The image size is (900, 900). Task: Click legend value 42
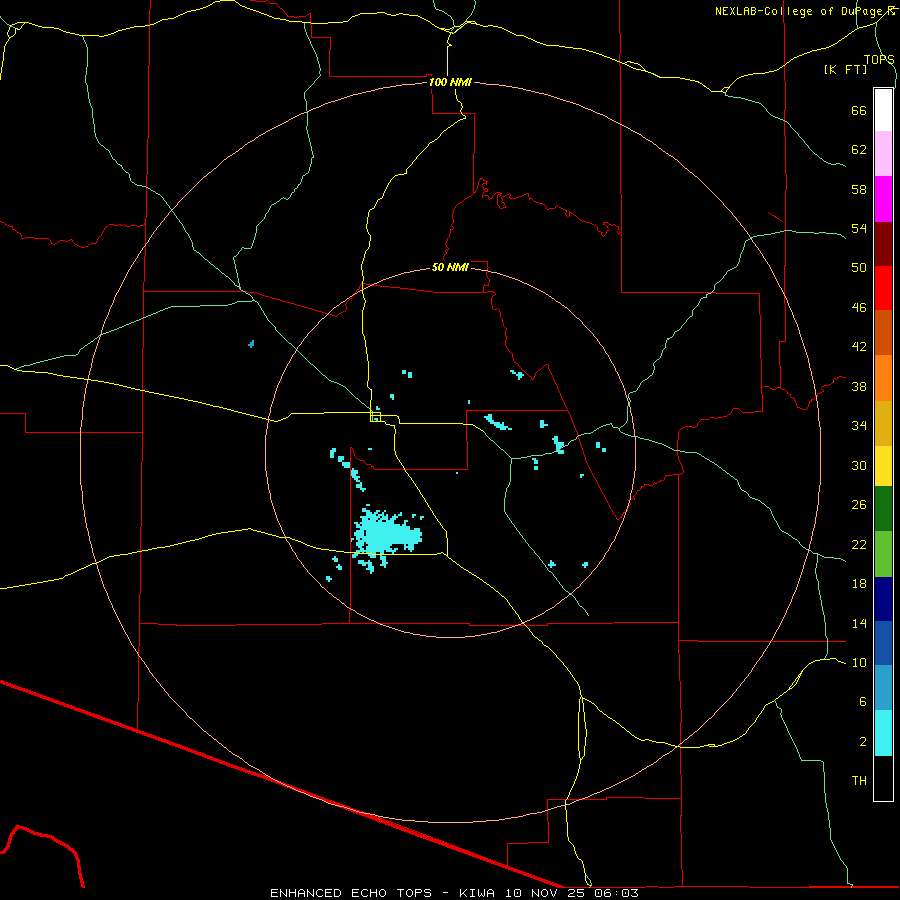point(859,347)
